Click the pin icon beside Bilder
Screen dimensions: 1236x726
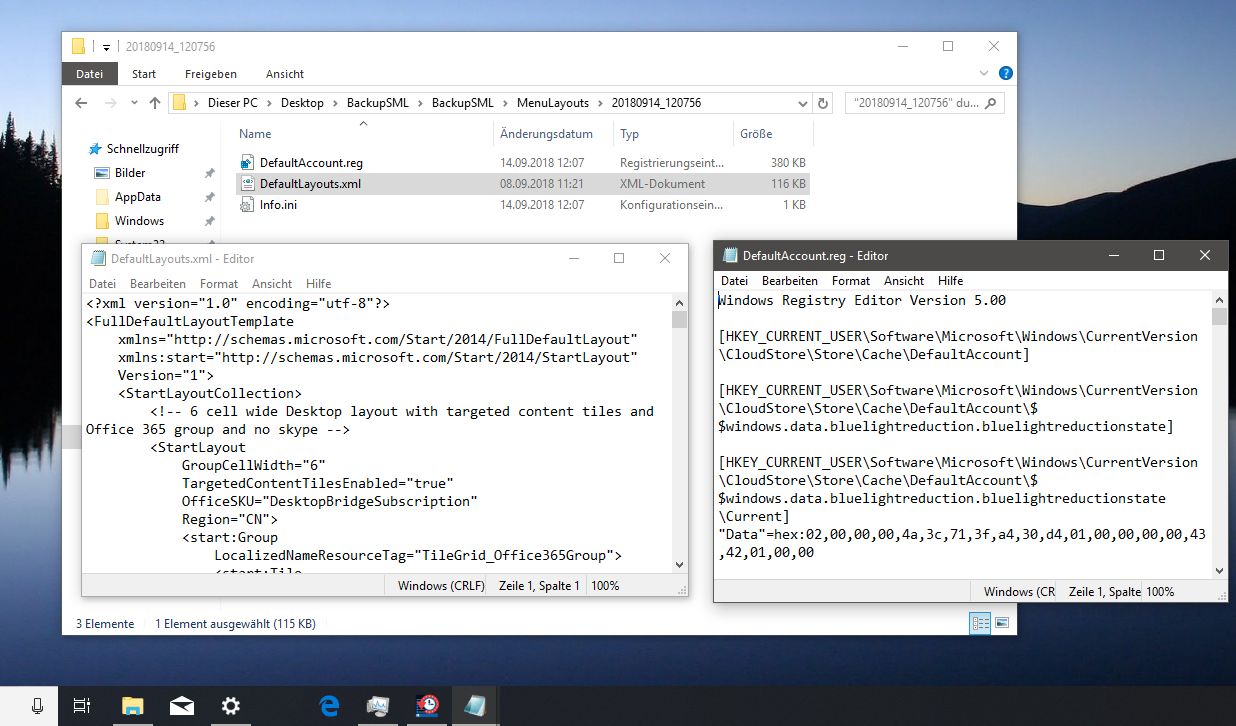(209, 173)
